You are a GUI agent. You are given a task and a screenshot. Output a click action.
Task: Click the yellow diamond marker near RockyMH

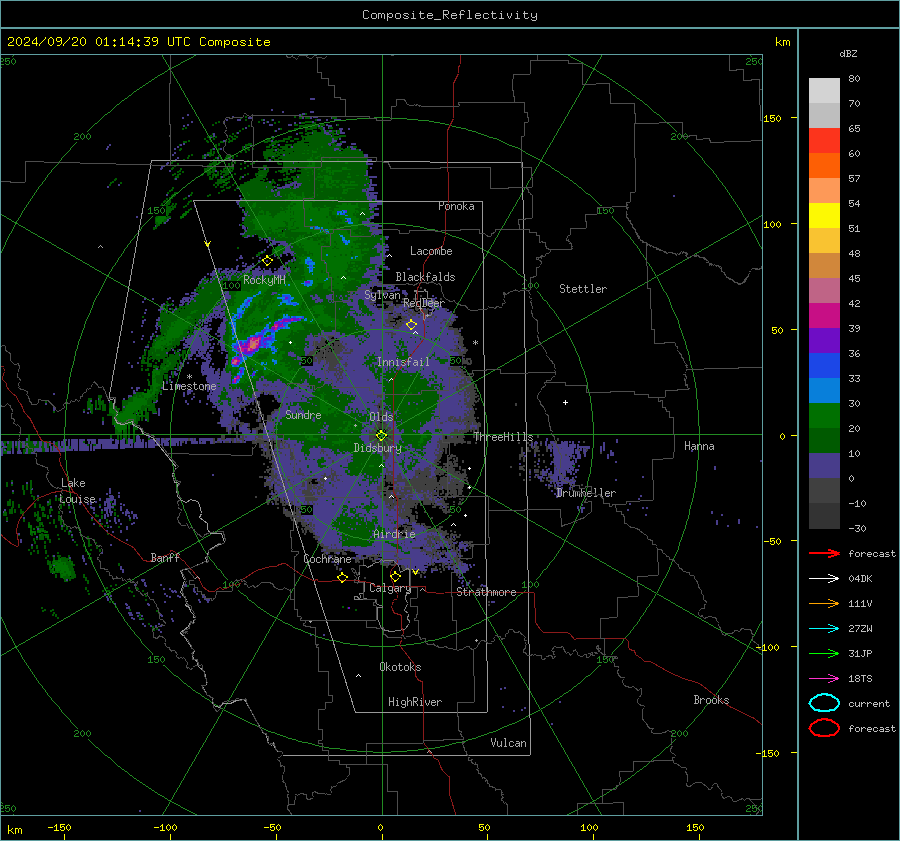point(267,261)
